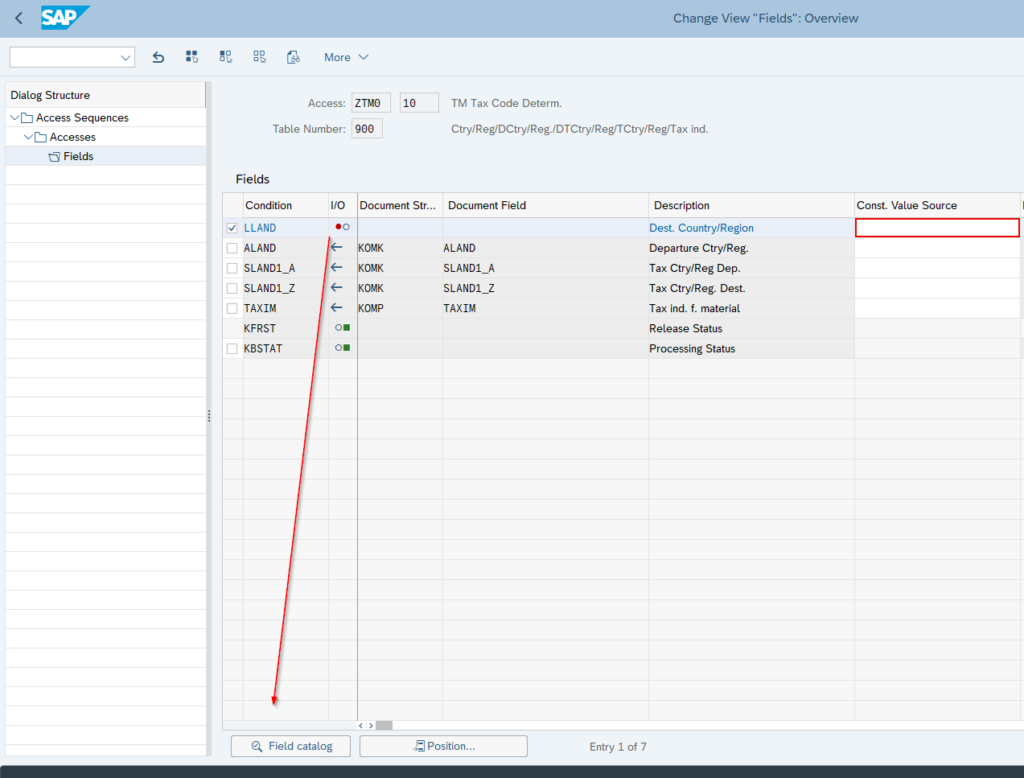Click the SAP logo
1024x778 pixels.
[x=65, y=18]
